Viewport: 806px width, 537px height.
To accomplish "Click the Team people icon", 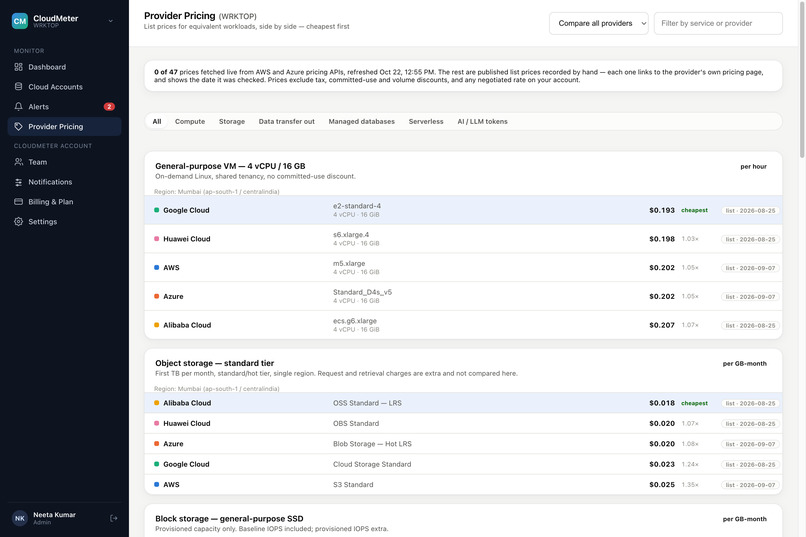I will click(x=19, y=162).
